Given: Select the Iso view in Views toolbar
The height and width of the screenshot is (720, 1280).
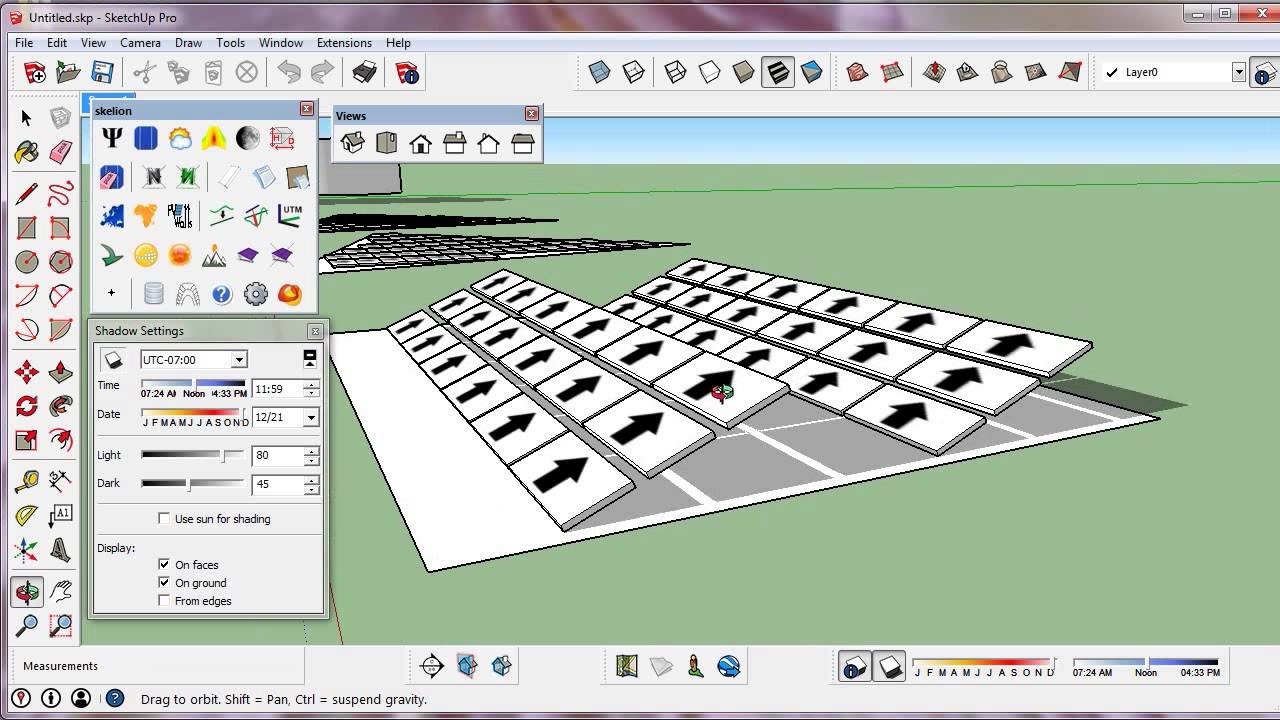Looking at the screenshot, I should (x=353, y=143).
